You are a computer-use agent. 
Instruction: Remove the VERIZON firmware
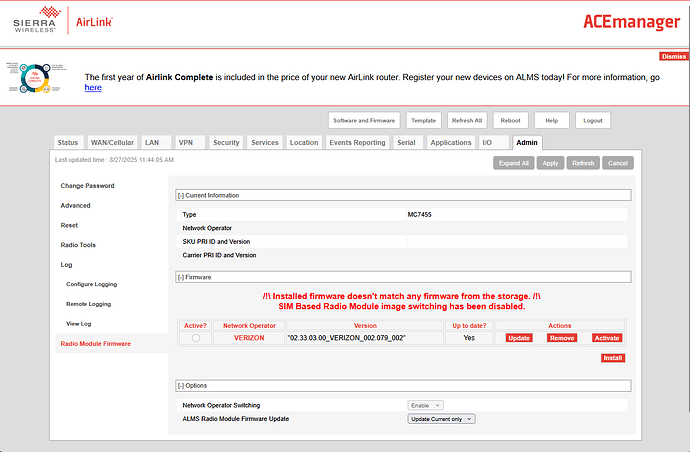pyautogui.click(x=562, y=338)
